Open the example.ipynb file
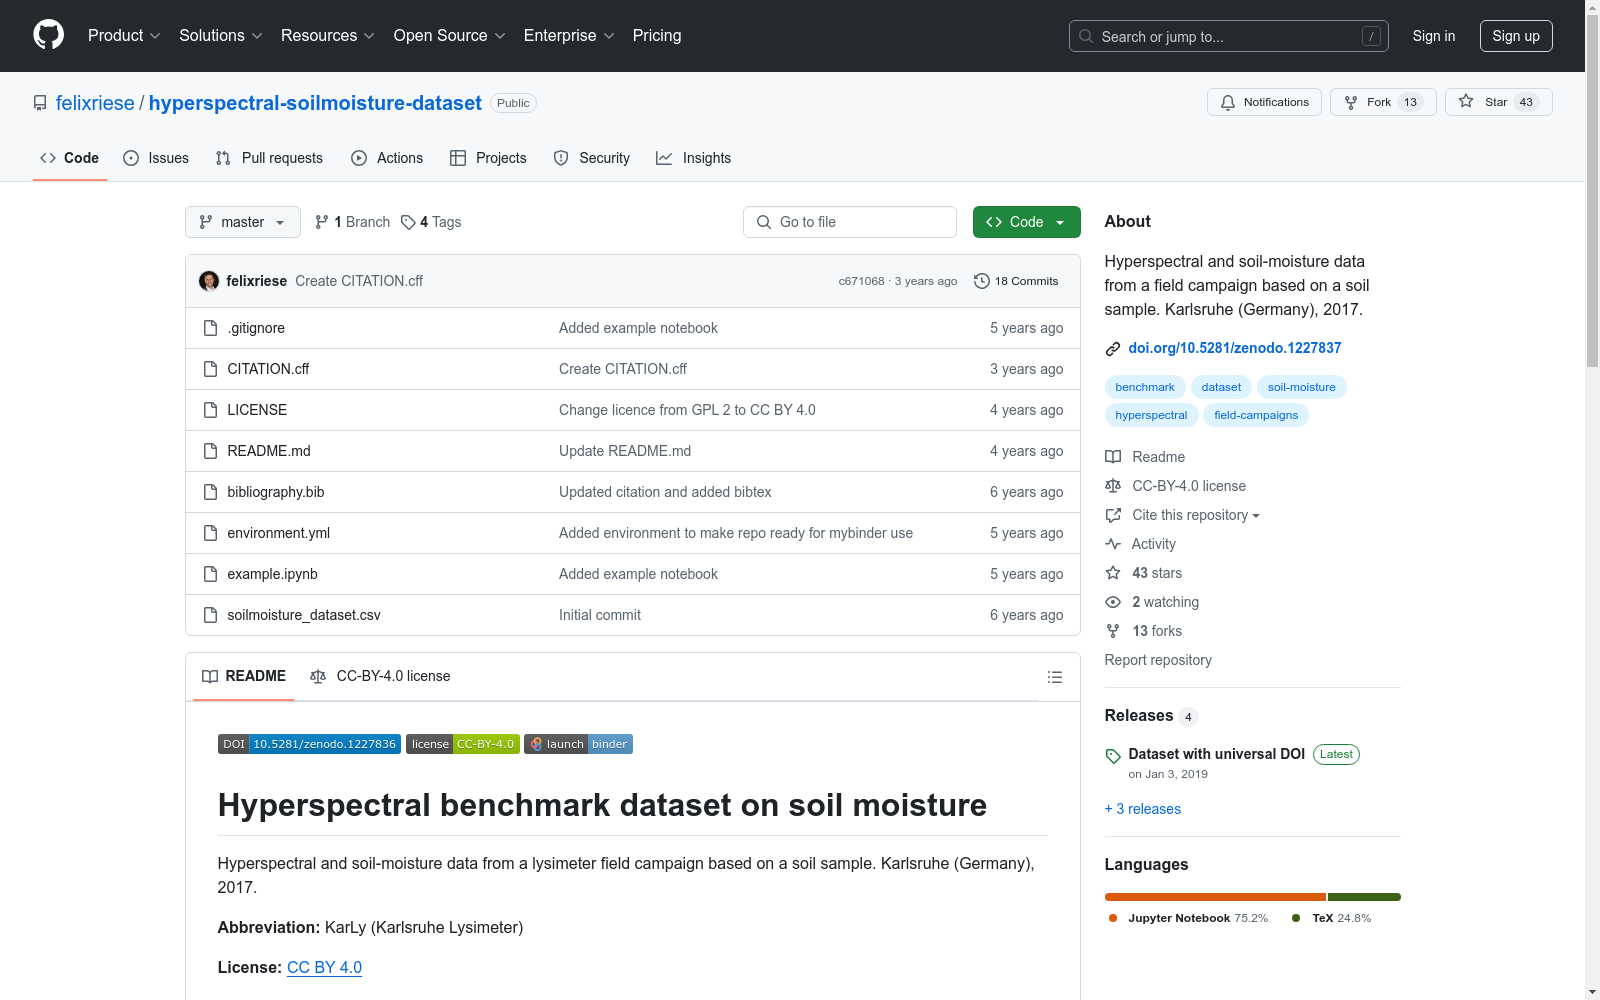Screen dimensions: 1600x1000 [272, 574]
